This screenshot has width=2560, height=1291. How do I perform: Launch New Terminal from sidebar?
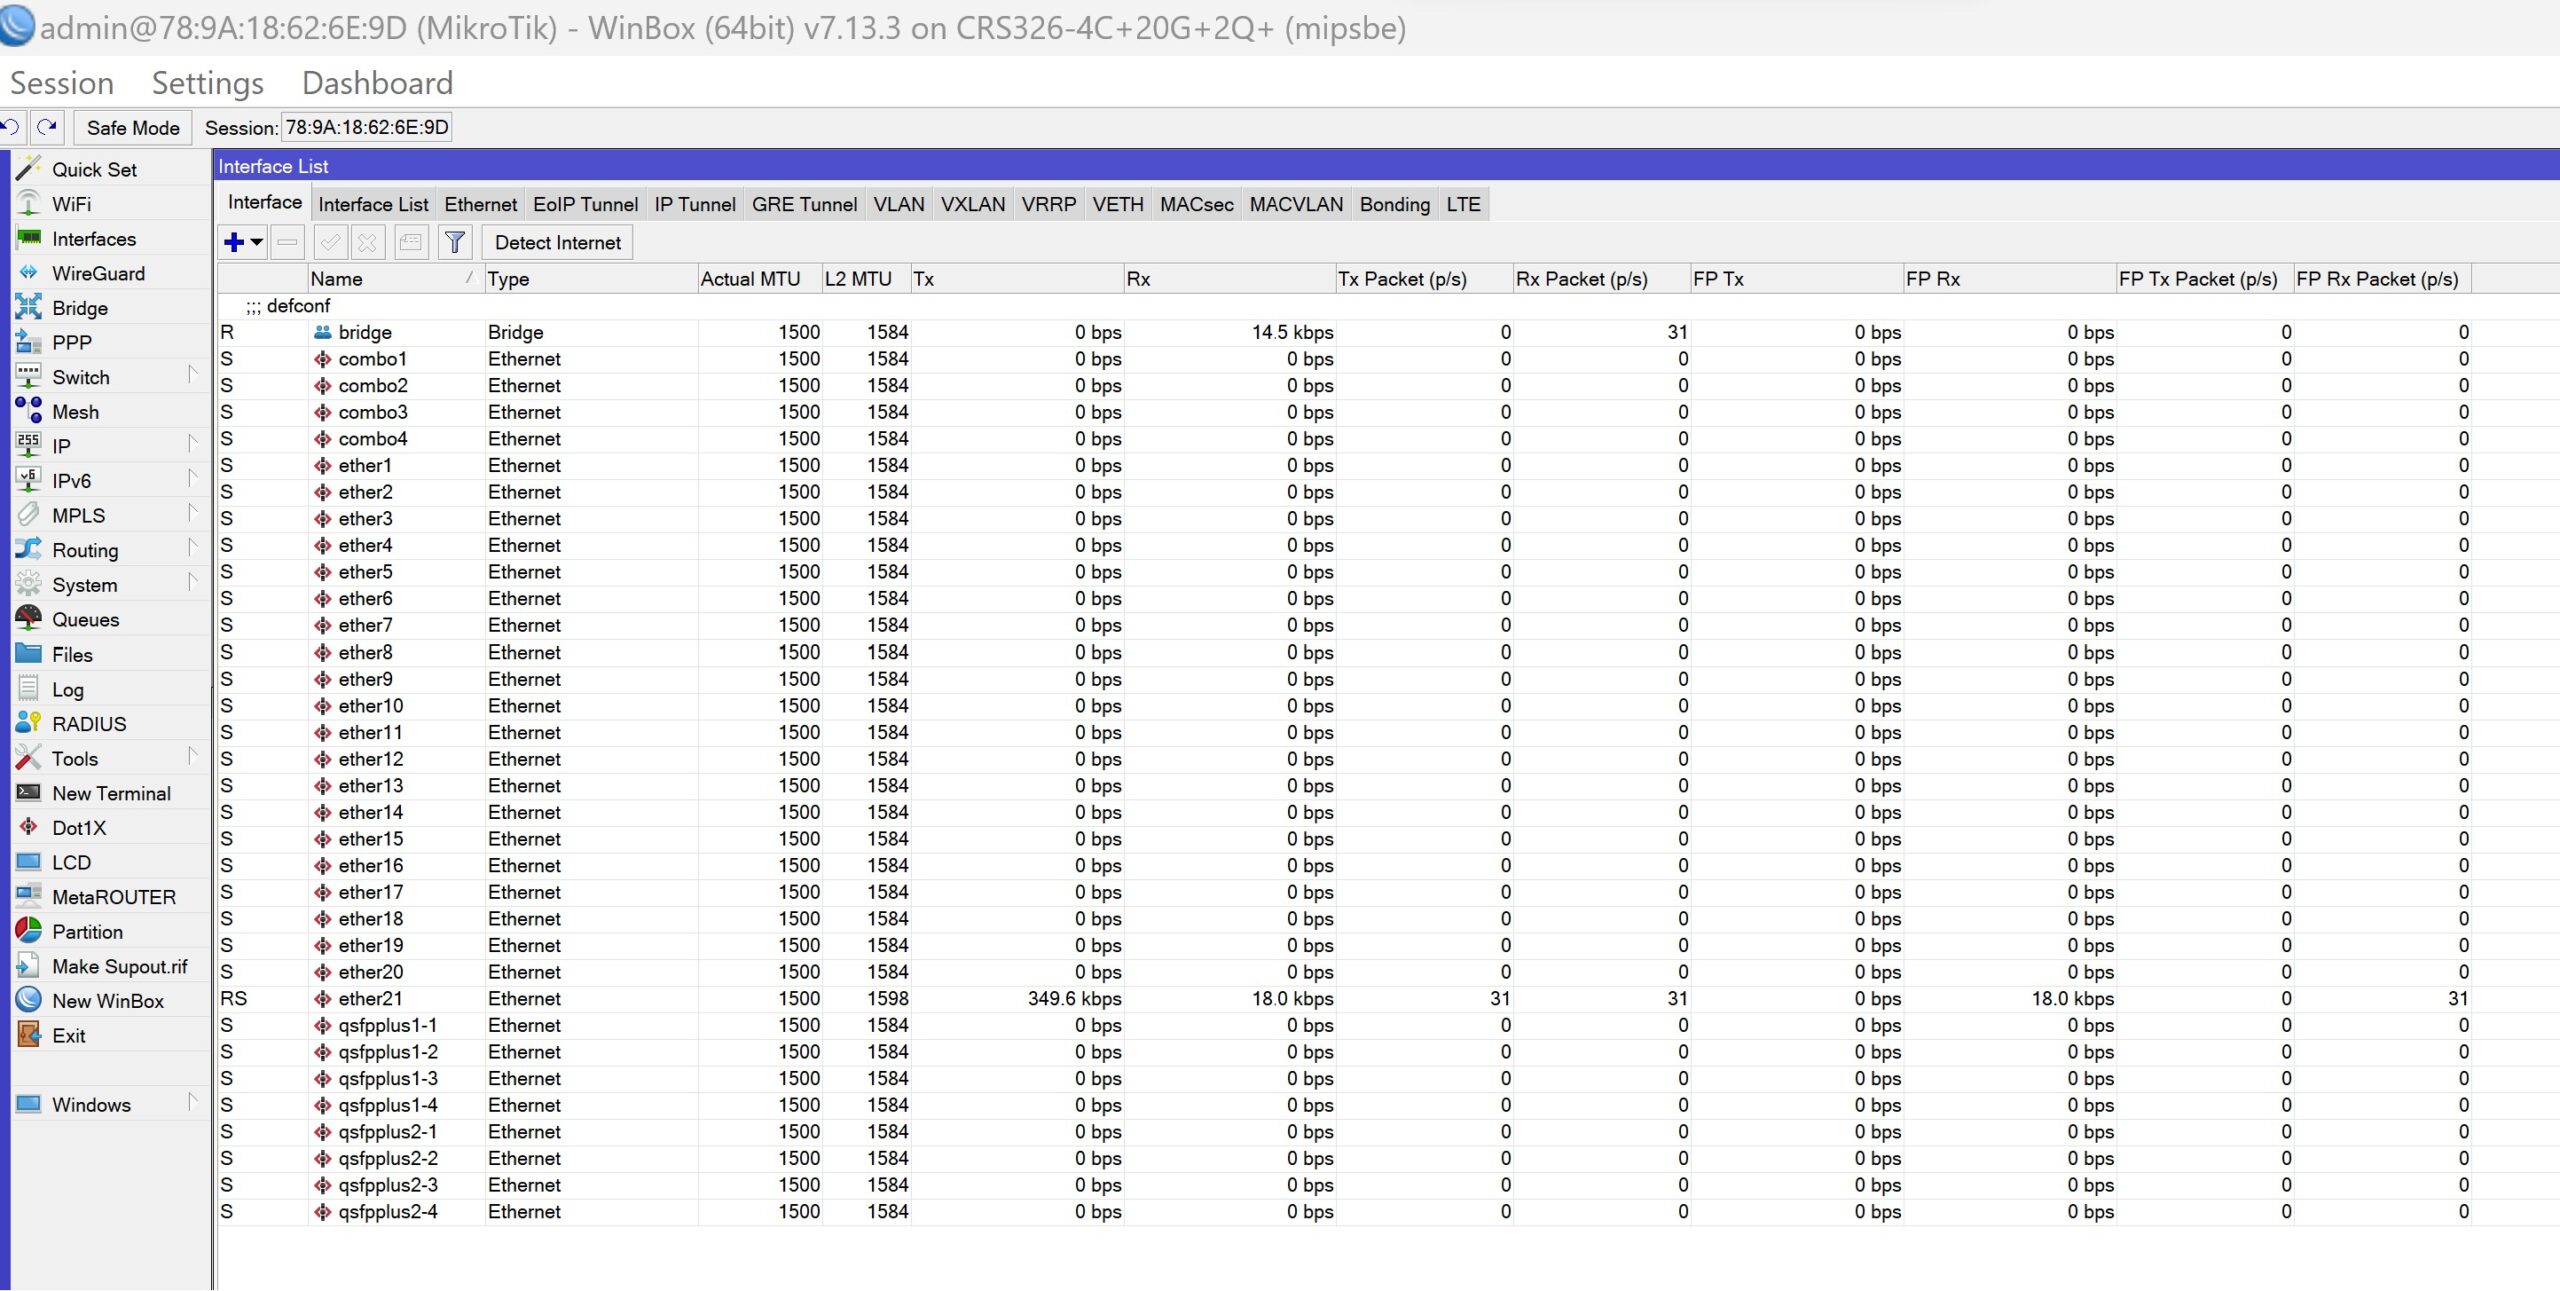111,793
